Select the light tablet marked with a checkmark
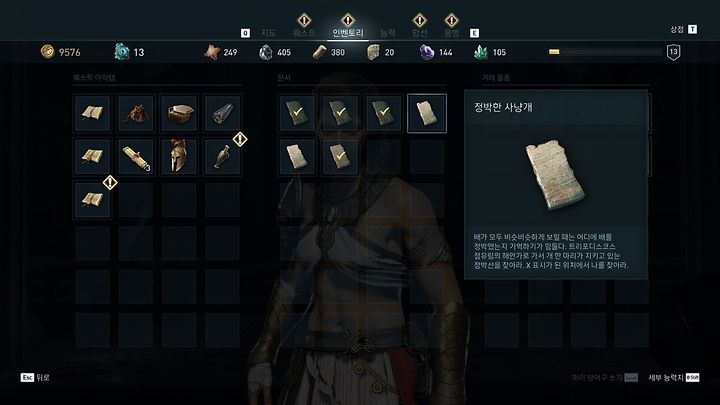The width and height of the screenshot is (720, 405). click(340, 157)
